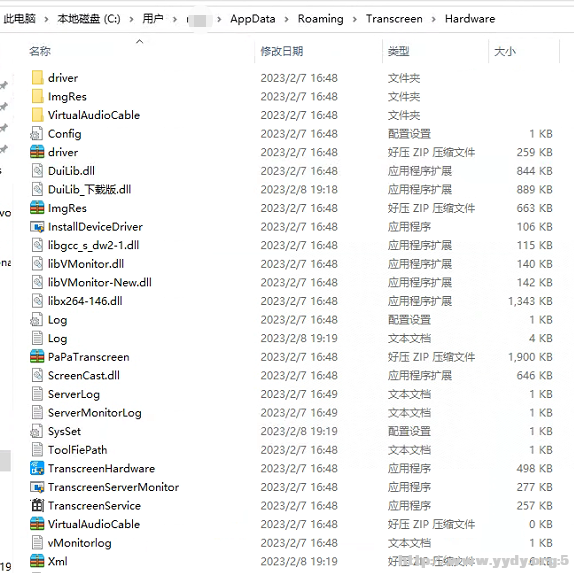Click the InstallDeviceDriver application icon
Viewport: 574px width, 573px height.
click(37, 227)
